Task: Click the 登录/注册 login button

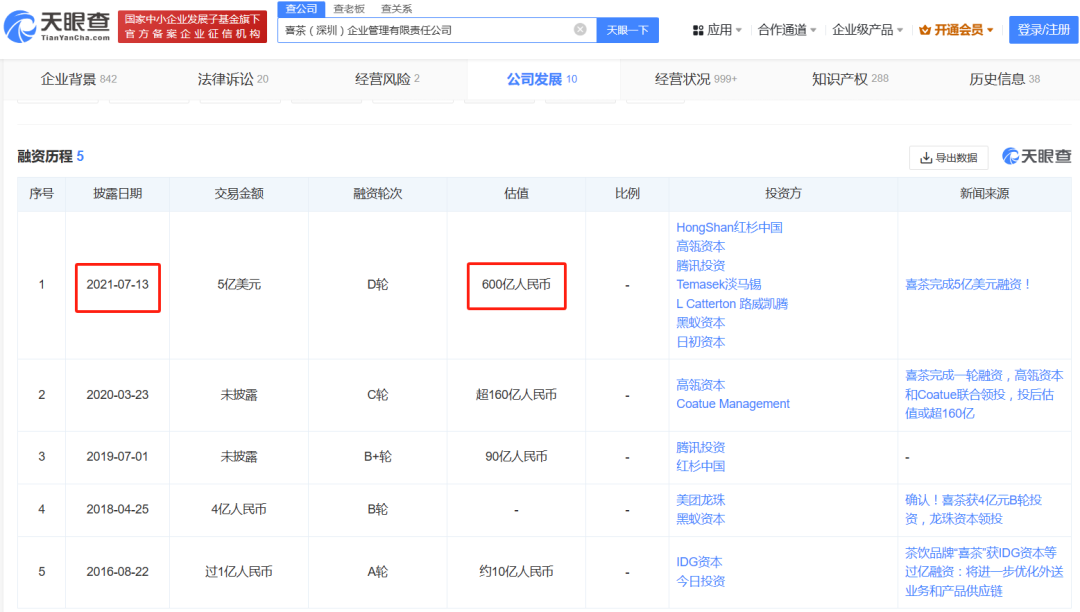Action: [x=1043, y=30]
